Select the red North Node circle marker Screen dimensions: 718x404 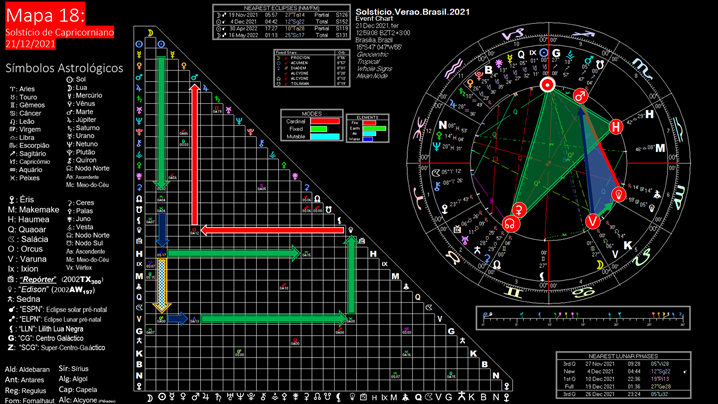510,224
